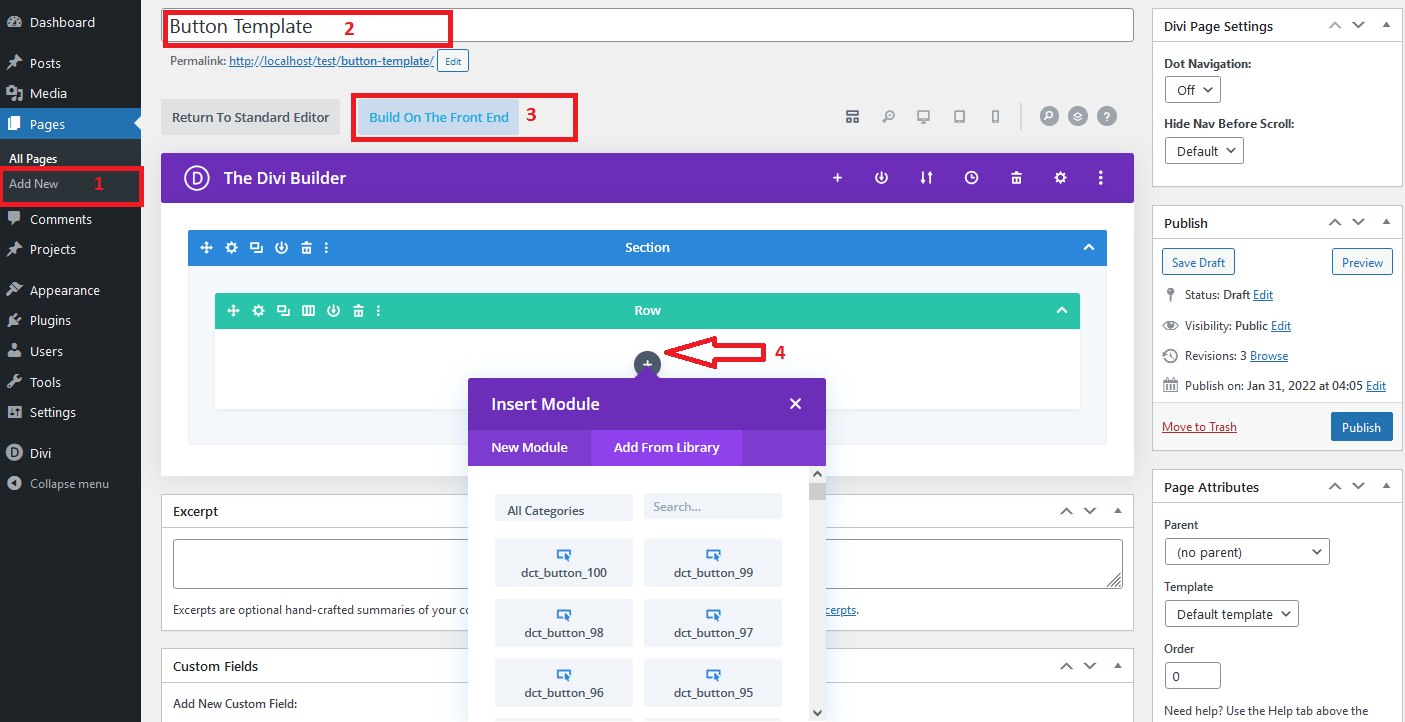Open page settings gear in Divi Builder header

click(x=1060, y=178)
